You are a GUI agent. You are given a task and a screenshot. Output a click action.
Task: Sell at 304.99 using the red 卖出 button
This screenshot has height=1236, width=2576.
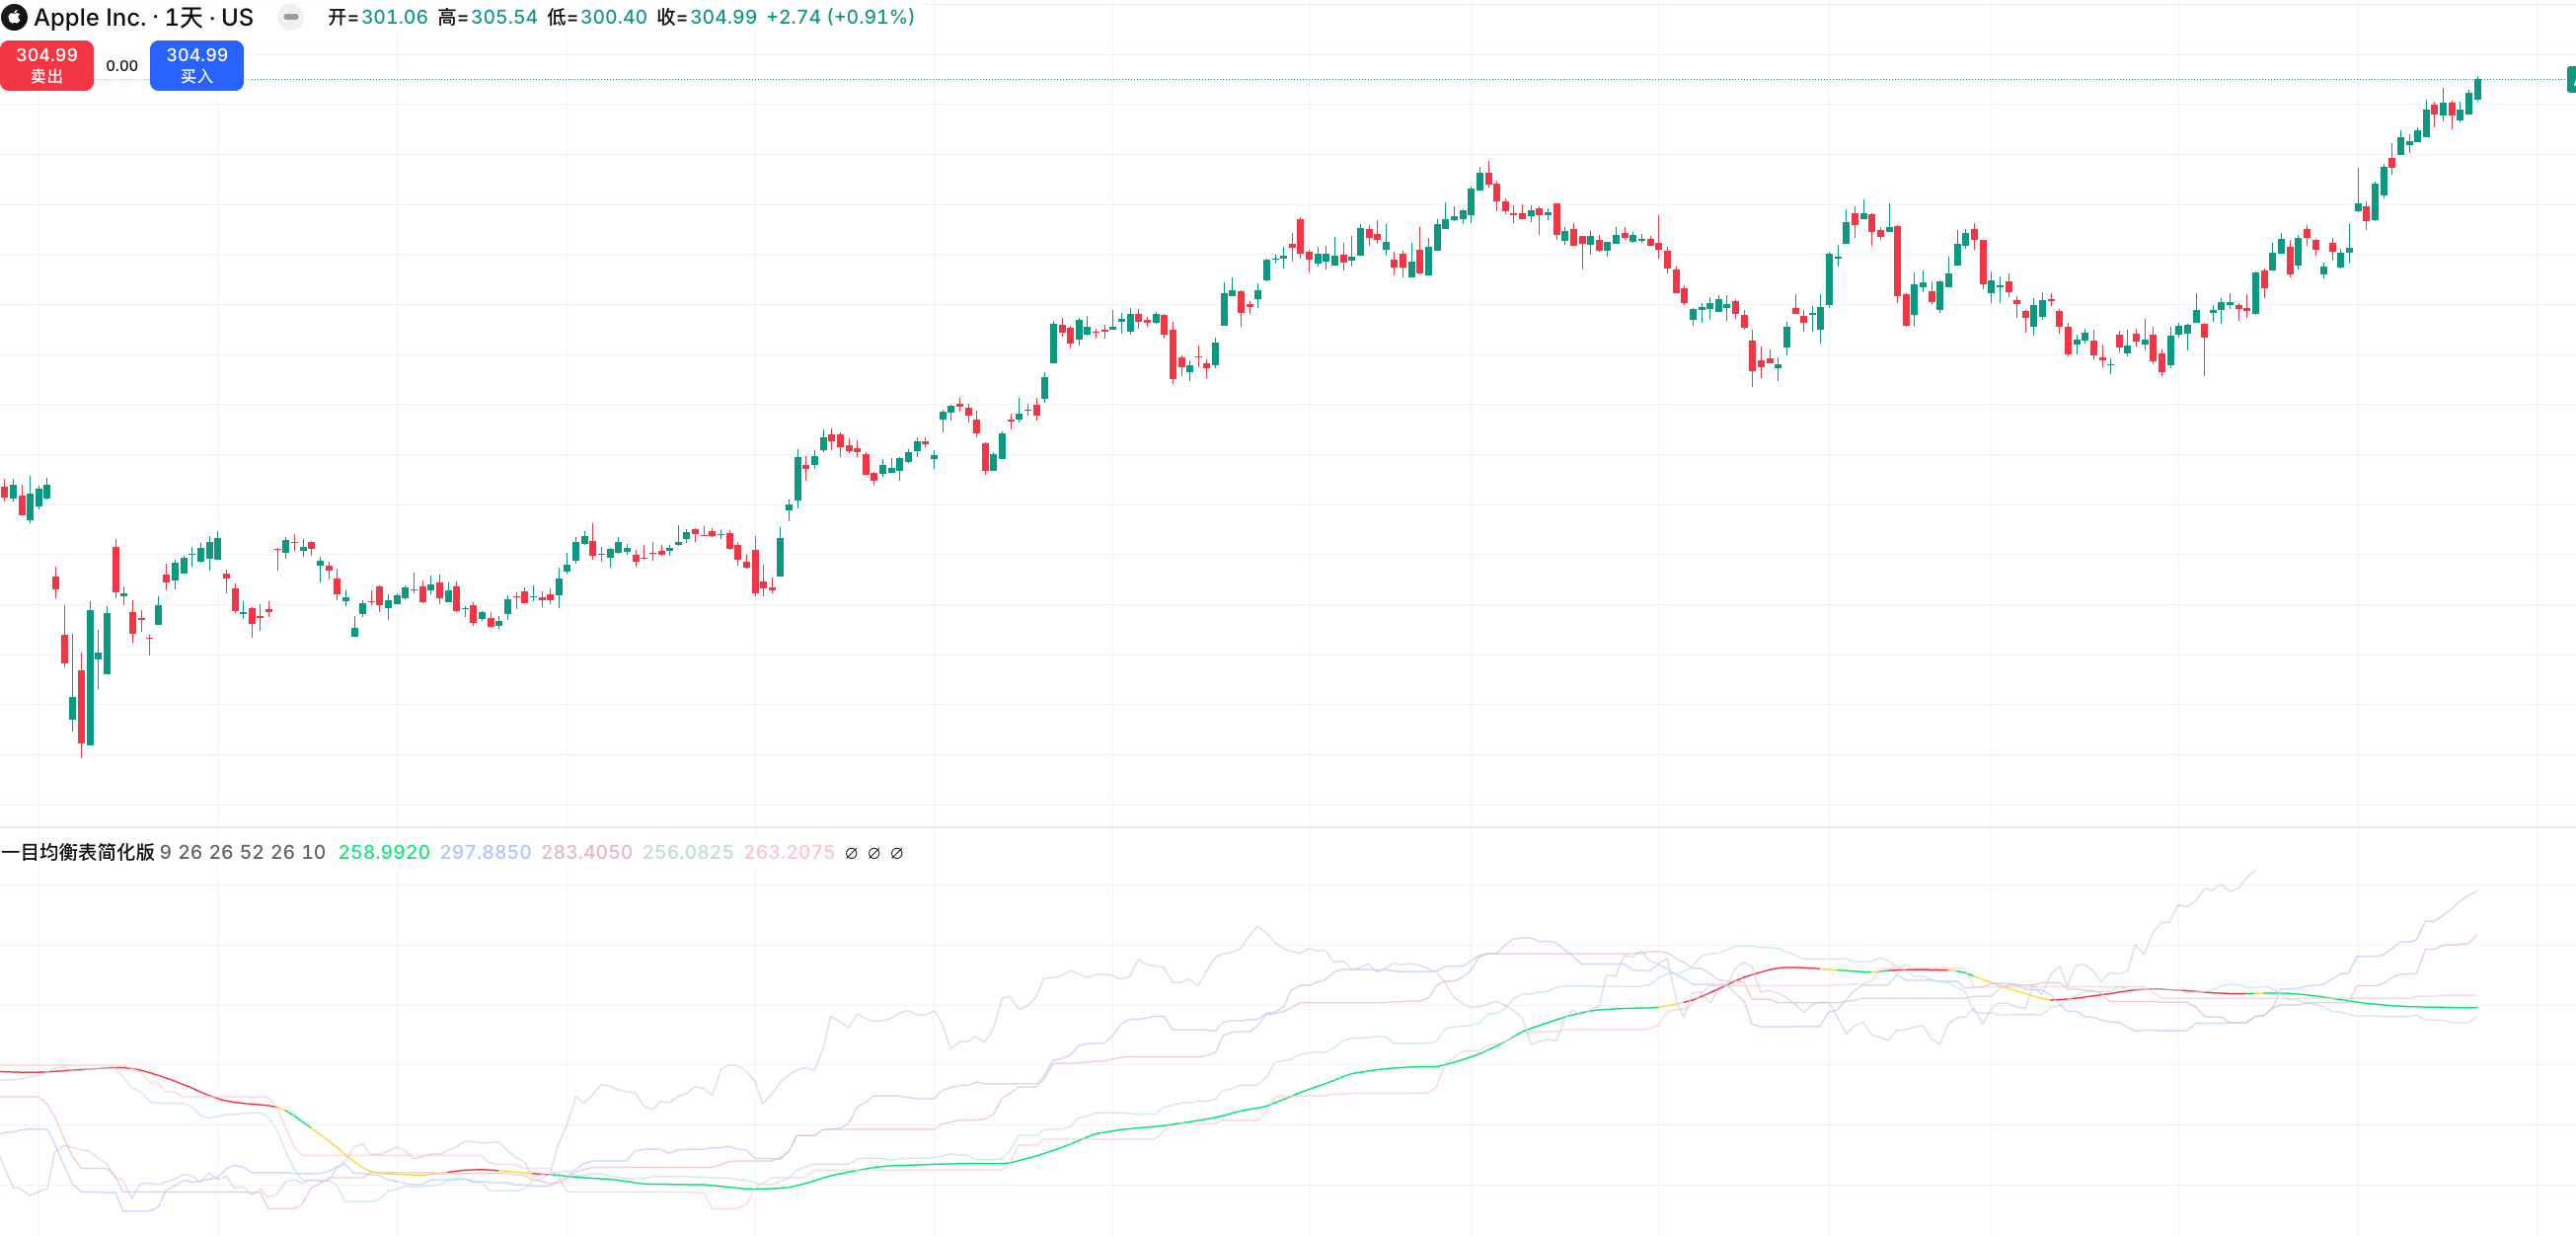tap(47, 65)
